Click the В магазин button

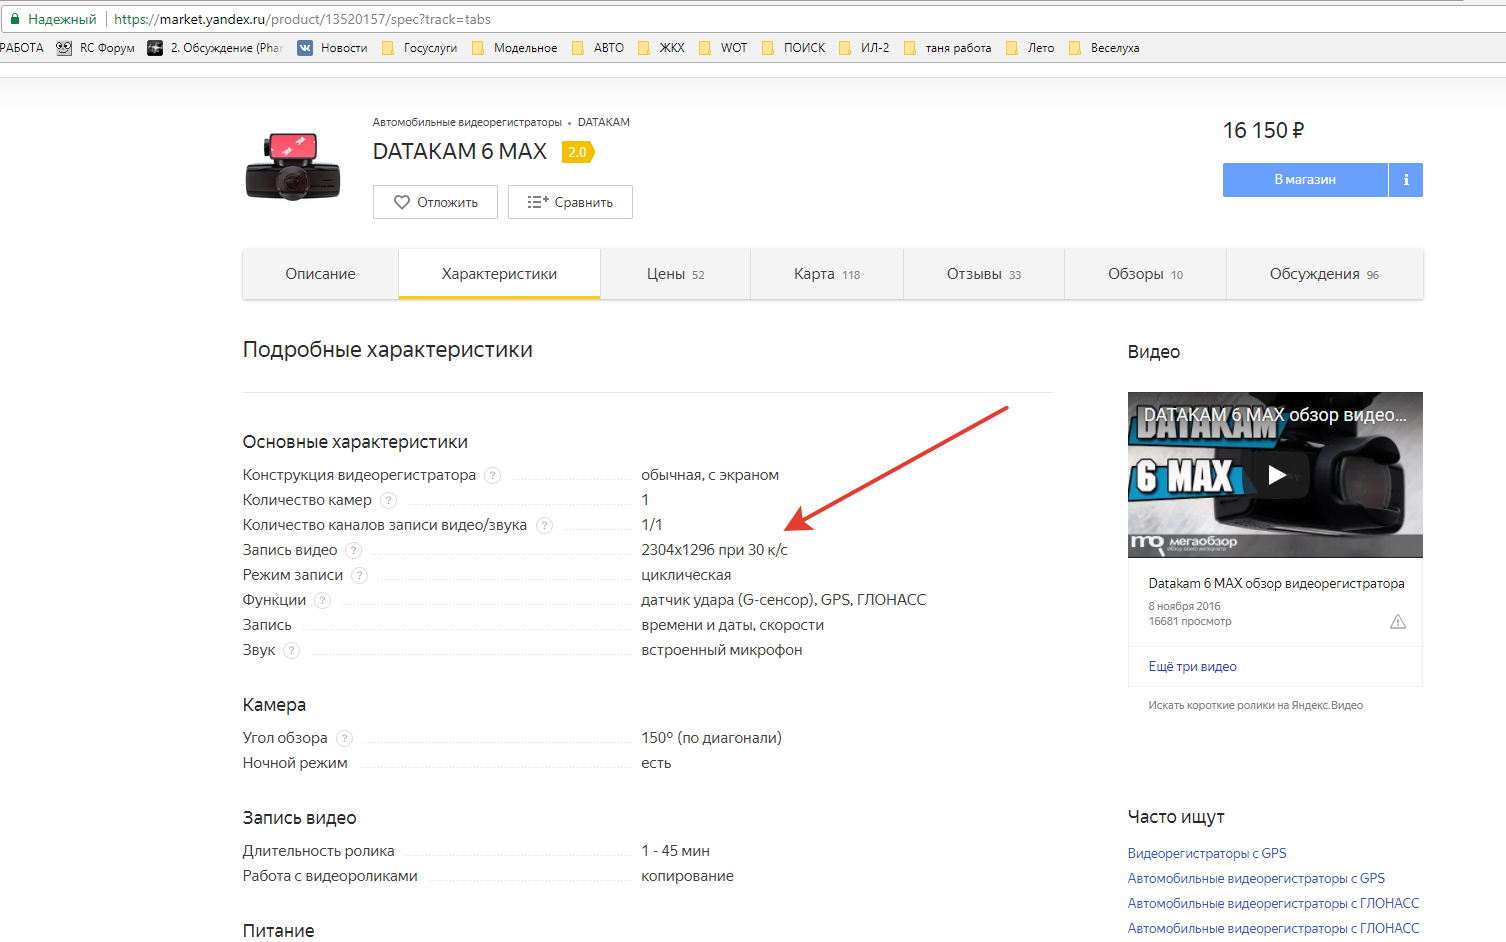[1305, 180]
